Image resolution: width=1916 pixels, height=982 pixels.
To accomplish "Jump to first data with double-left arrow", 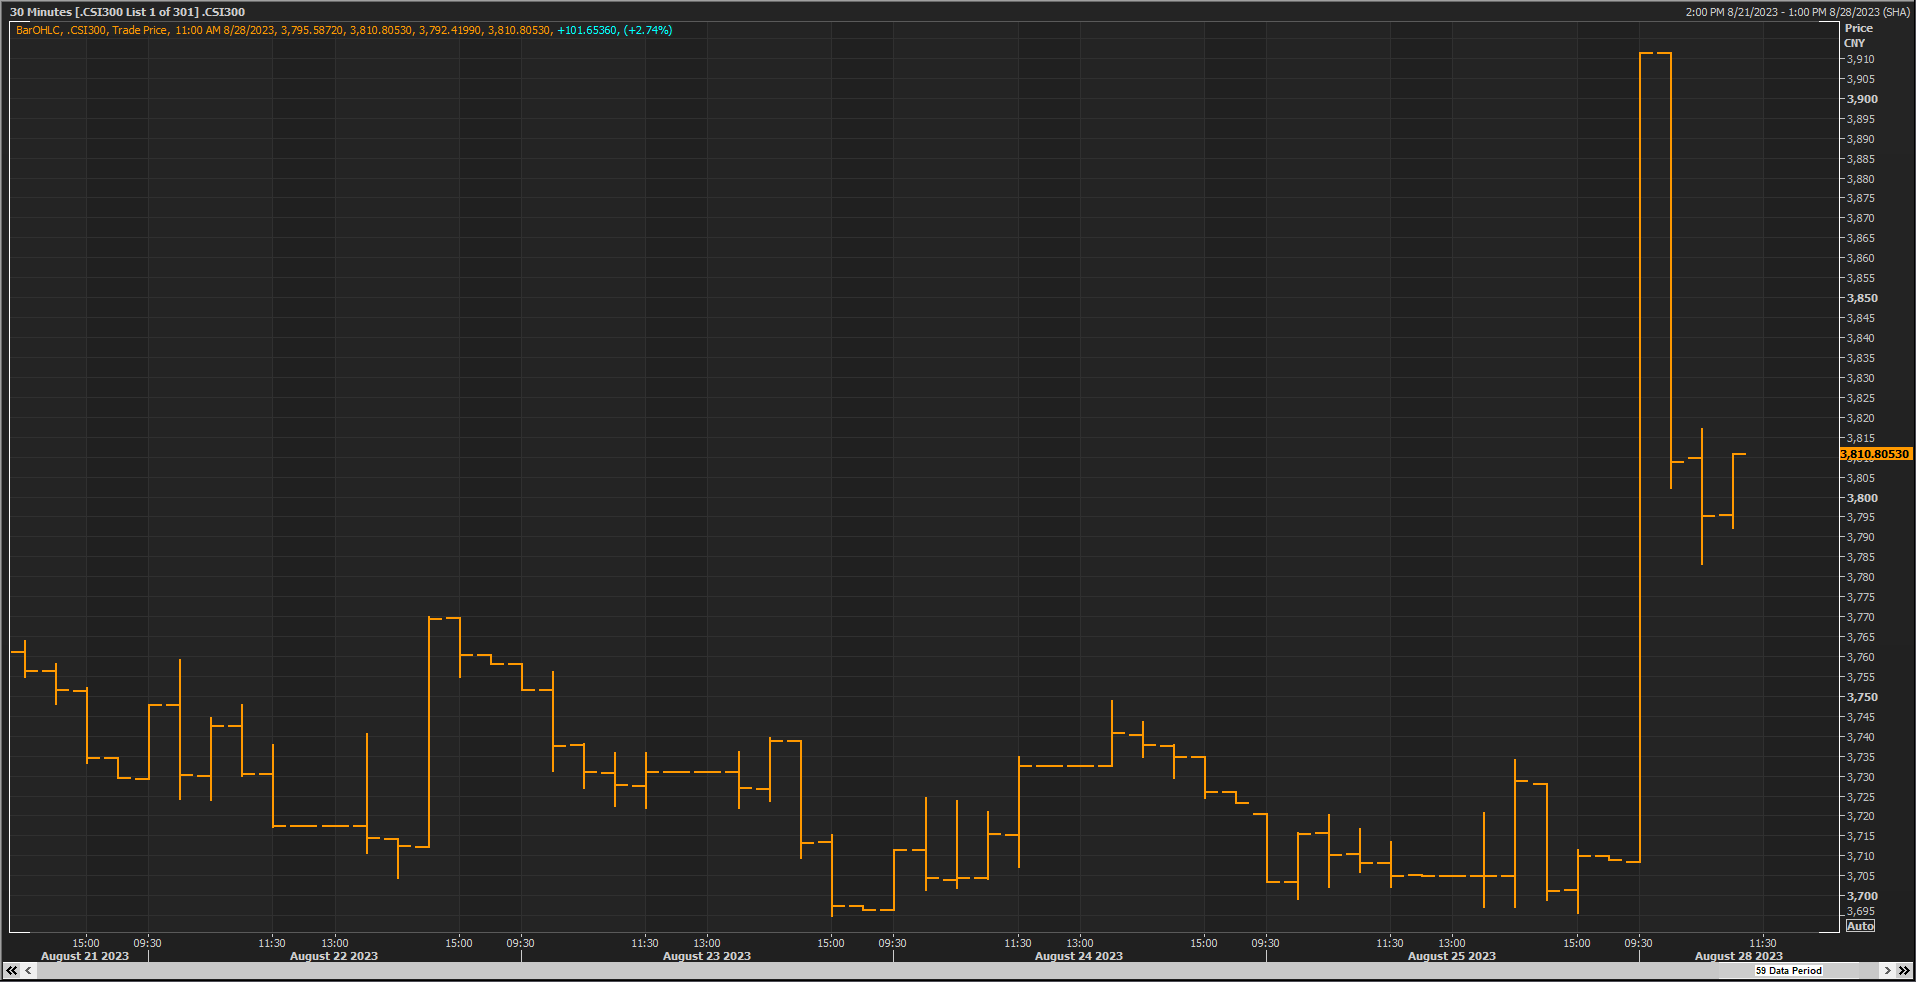I will pos(12,970).
